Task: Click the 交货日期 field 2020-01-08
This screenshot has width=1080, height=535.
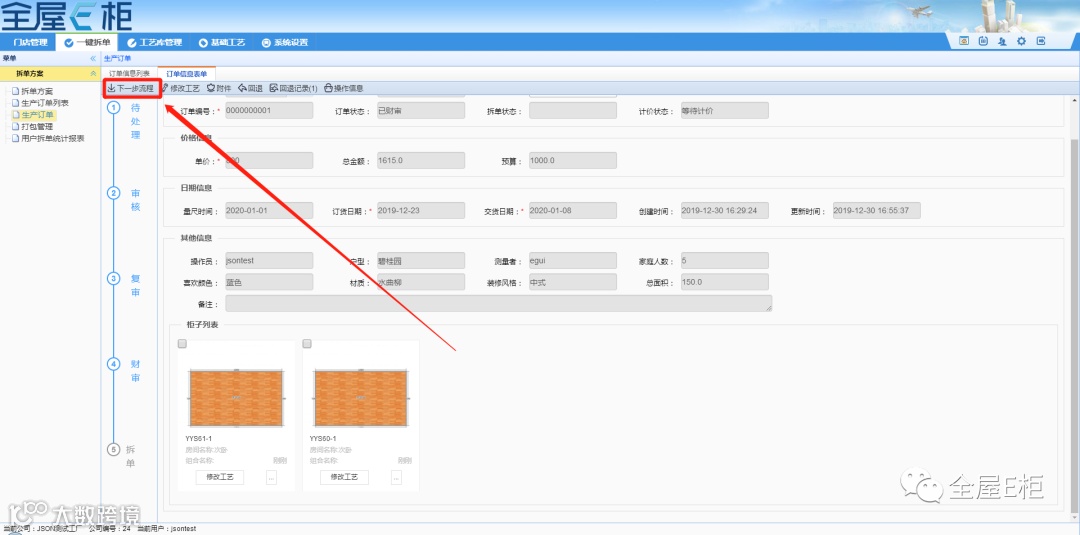Action: click(572, 211)
